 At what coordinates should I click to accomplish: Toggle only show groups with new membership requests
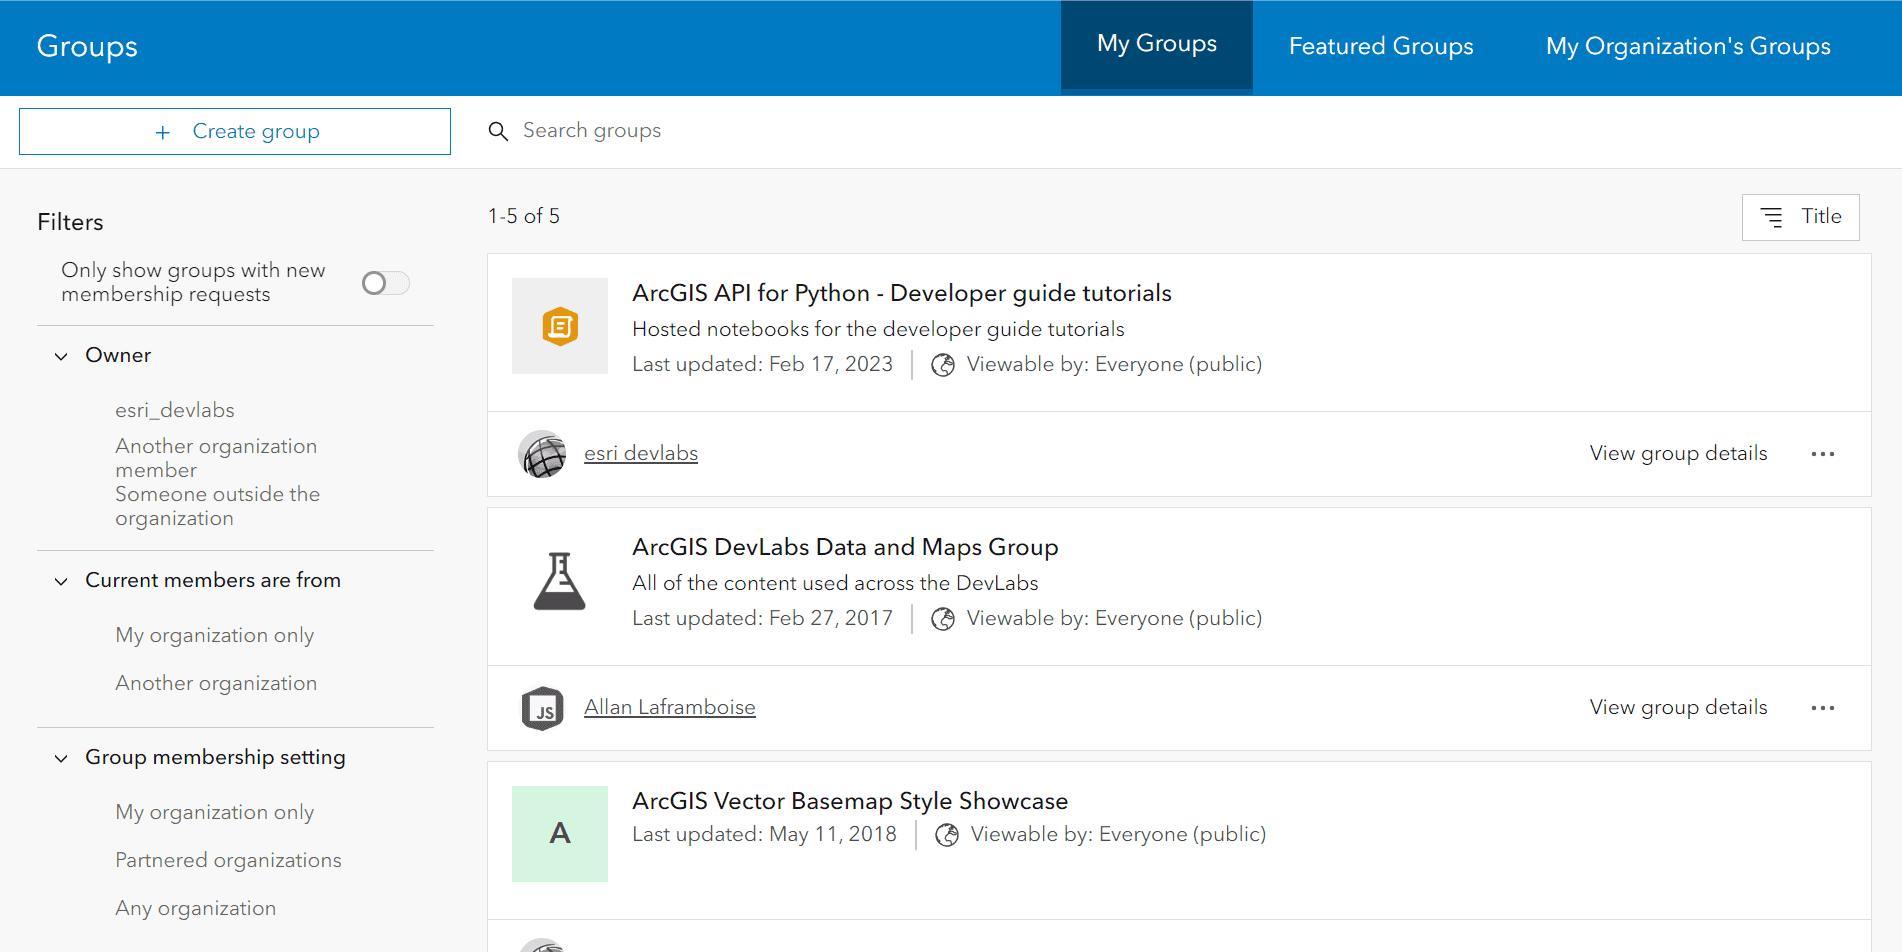click(x=385, y=283)
